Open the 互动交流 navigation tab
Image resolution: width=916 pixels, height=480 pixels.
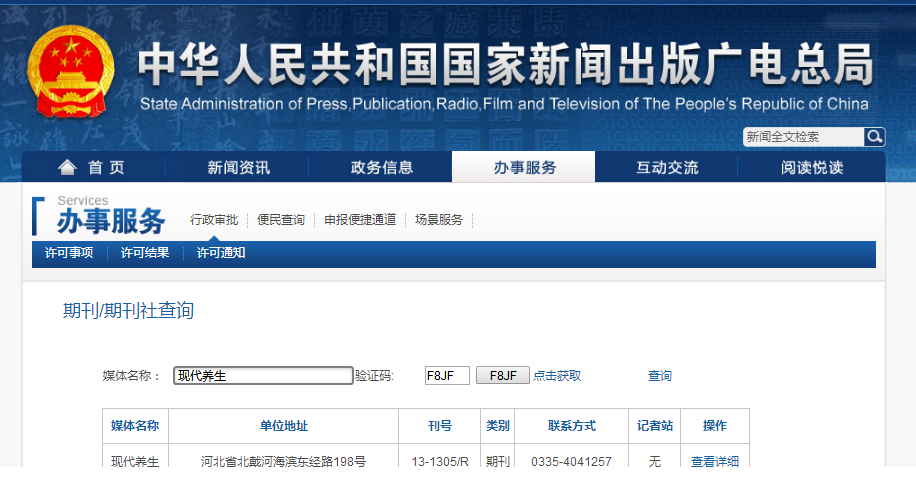(667, 168)
